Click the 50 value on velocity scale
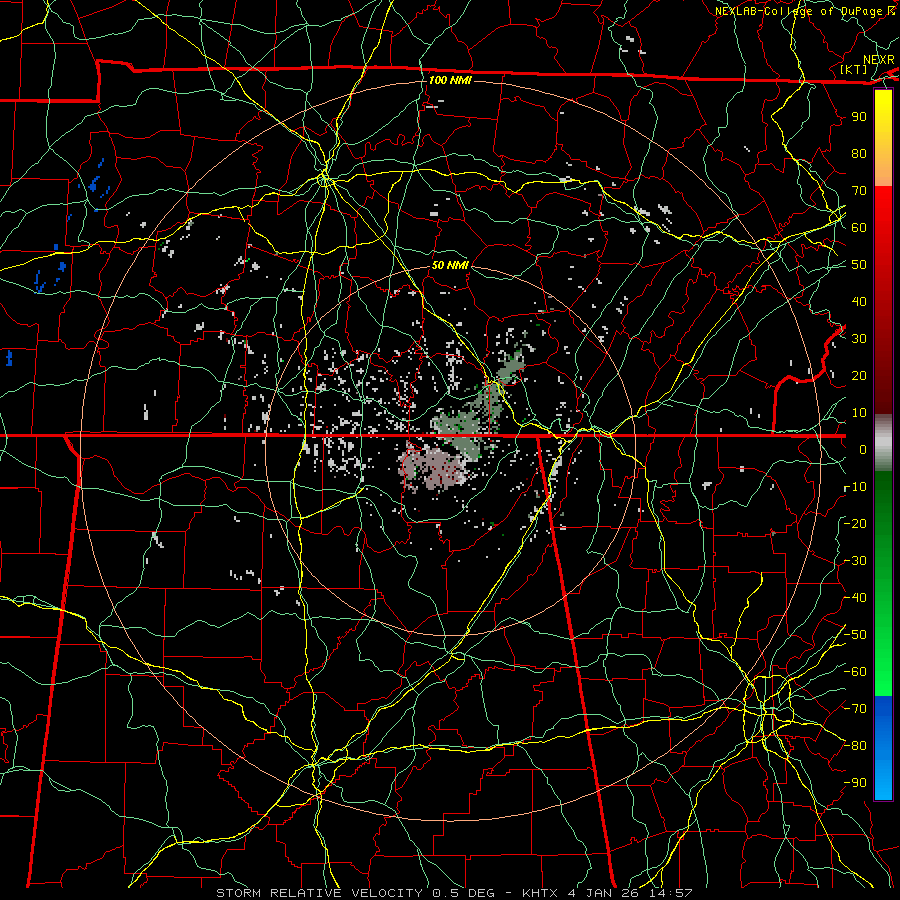This screenshot has height=900, width=900. (859, 265)
